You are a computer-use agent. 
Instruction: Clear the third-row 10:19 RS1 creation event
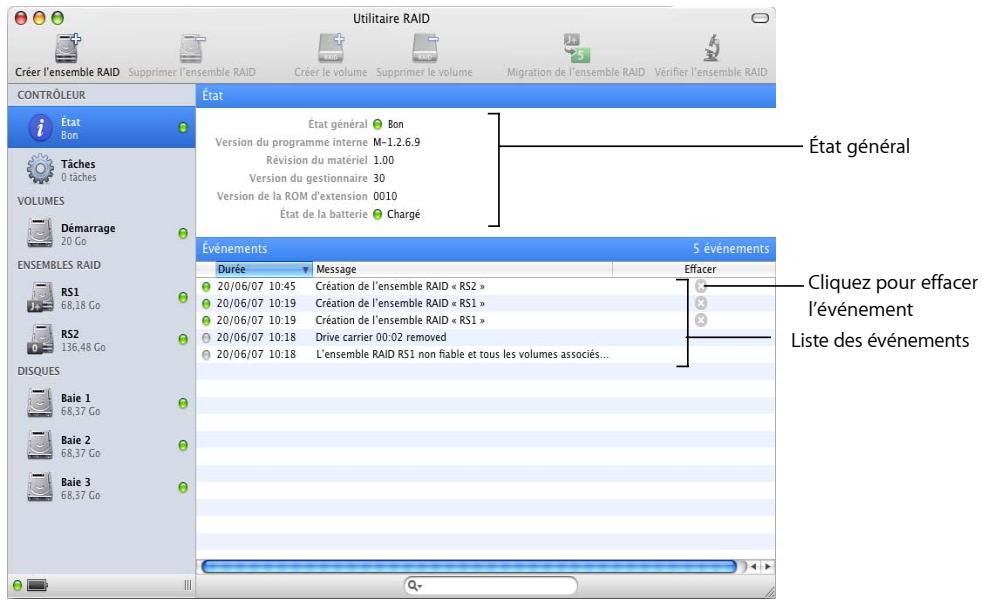click(701, 320)
